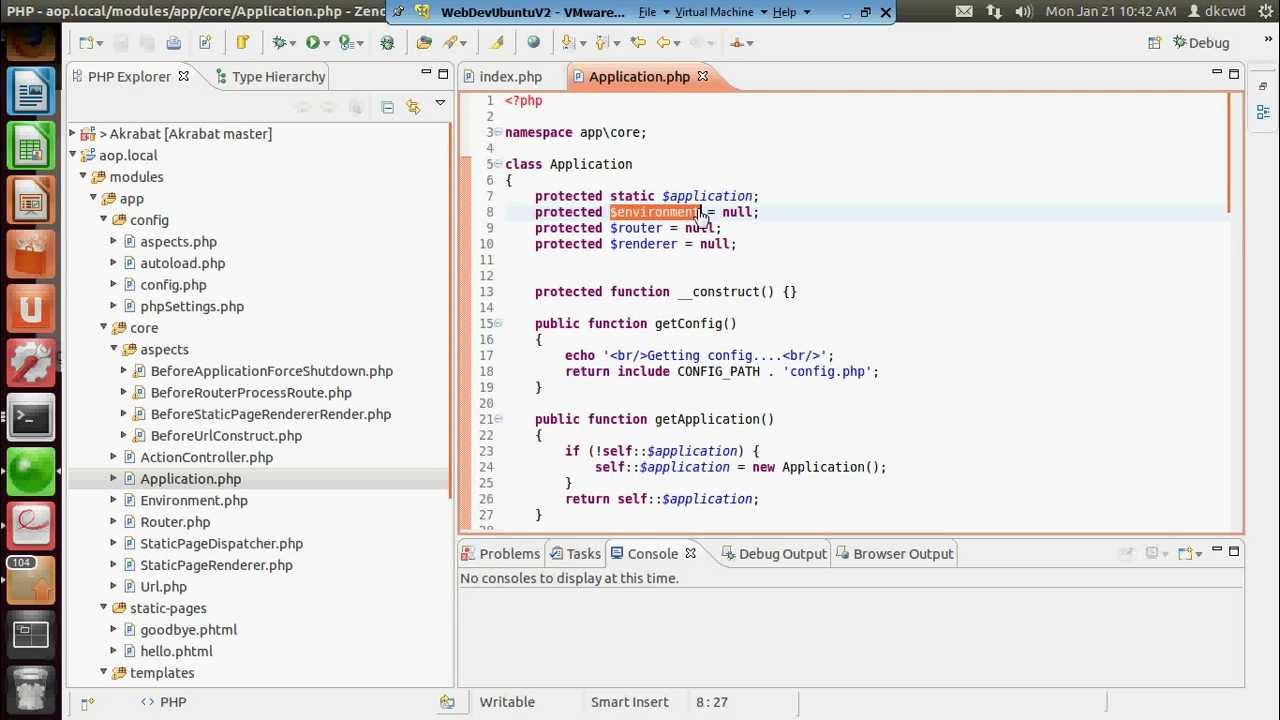1280x720 pixels.
Task: Click the Back navigation arrow icon
Action: [x=663, y=43]
